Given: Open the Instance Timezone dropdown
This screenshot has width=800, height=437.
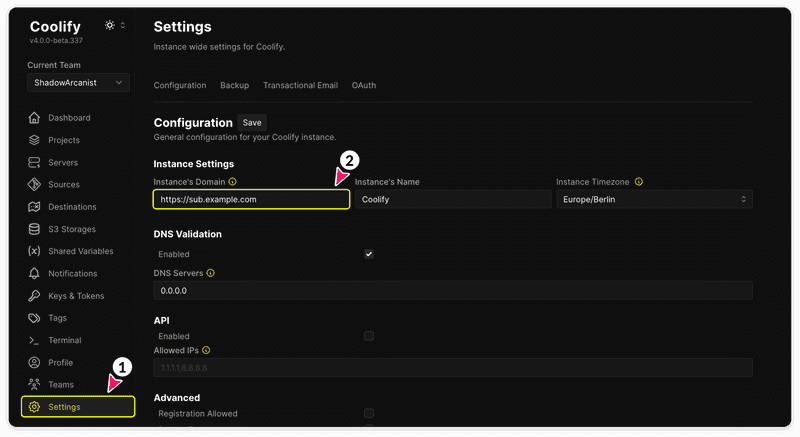Looking at the screenshot, I should click(654, 200).
